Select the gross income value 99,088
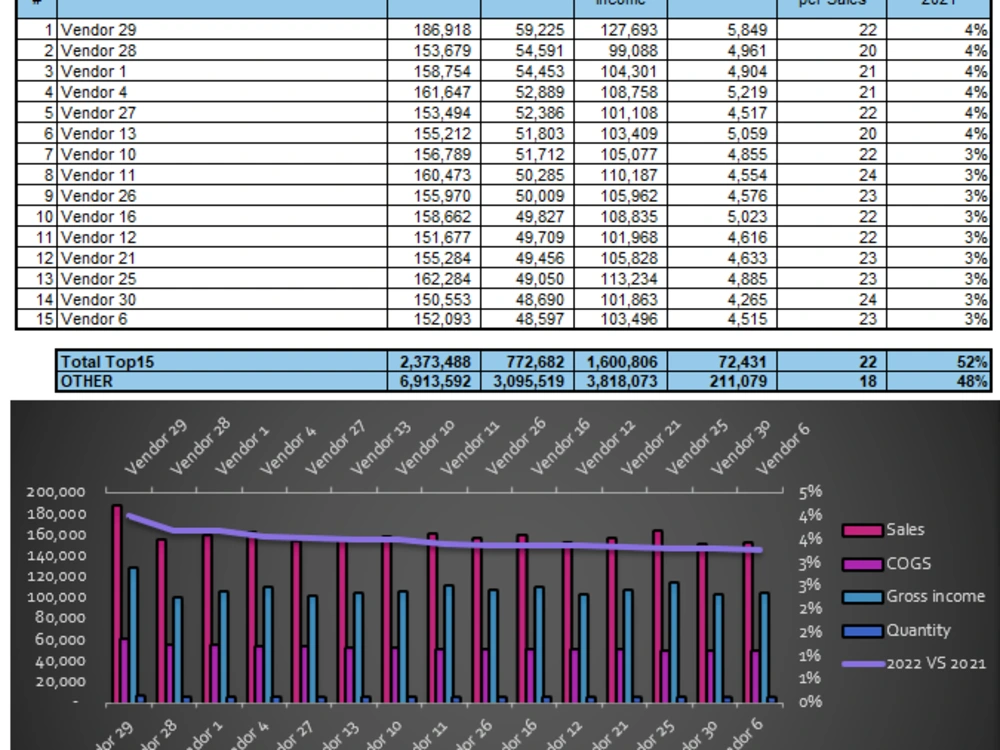 (621, 50)
